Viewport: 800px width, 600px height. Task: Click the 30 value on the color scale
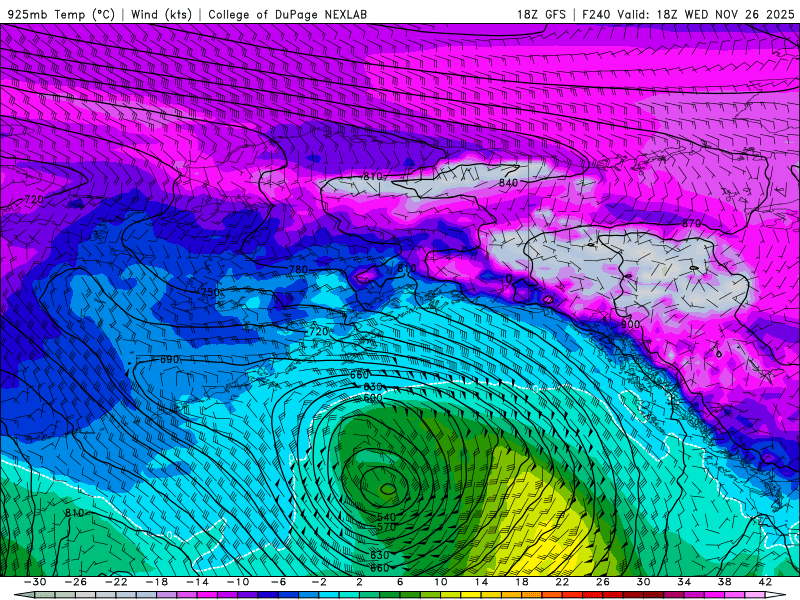click(x=643, y=582)
